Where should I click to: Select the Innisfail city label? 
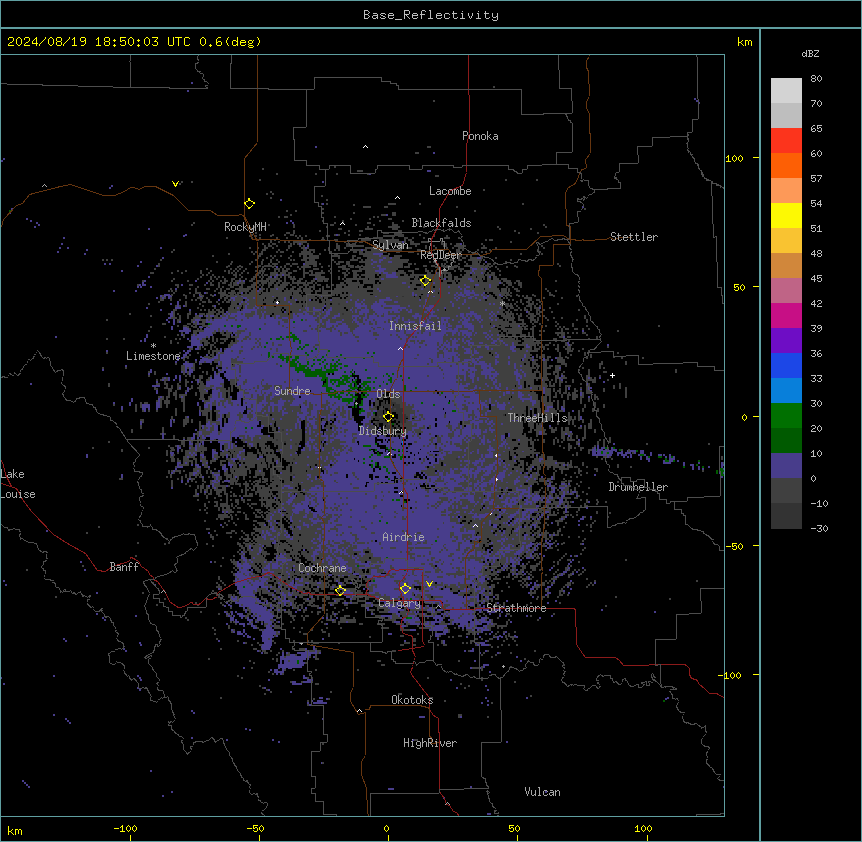pyautogui.click(x=415, y=326)
